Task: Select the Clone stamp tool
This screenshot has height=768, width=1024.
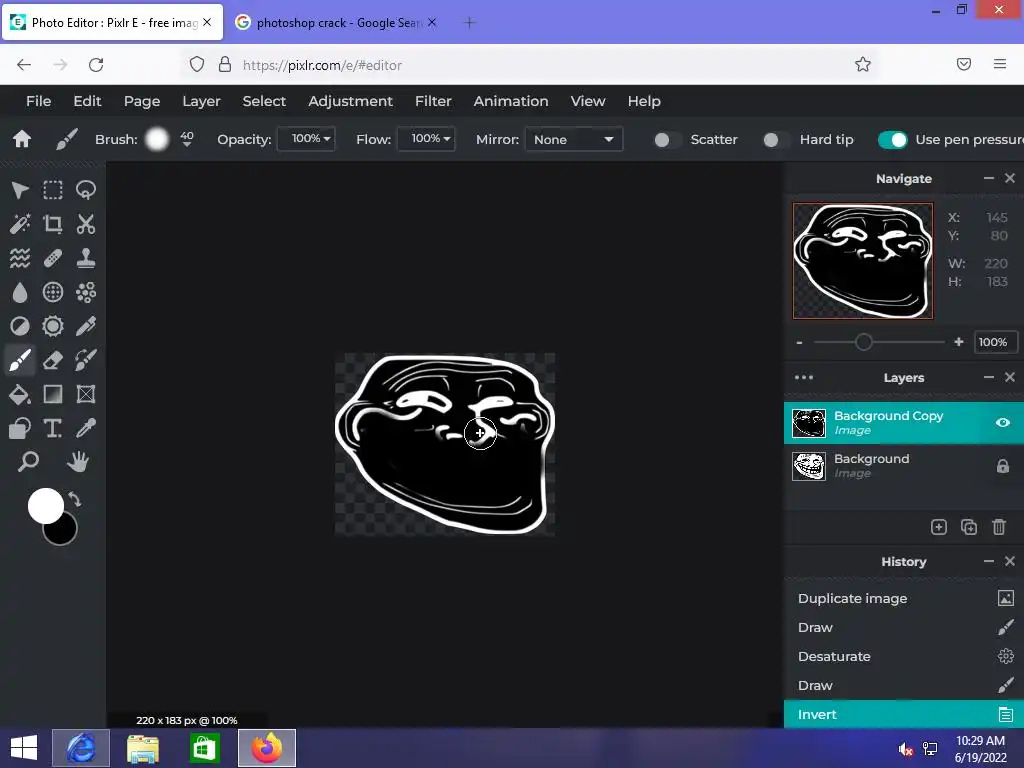Action: point(86,258)
